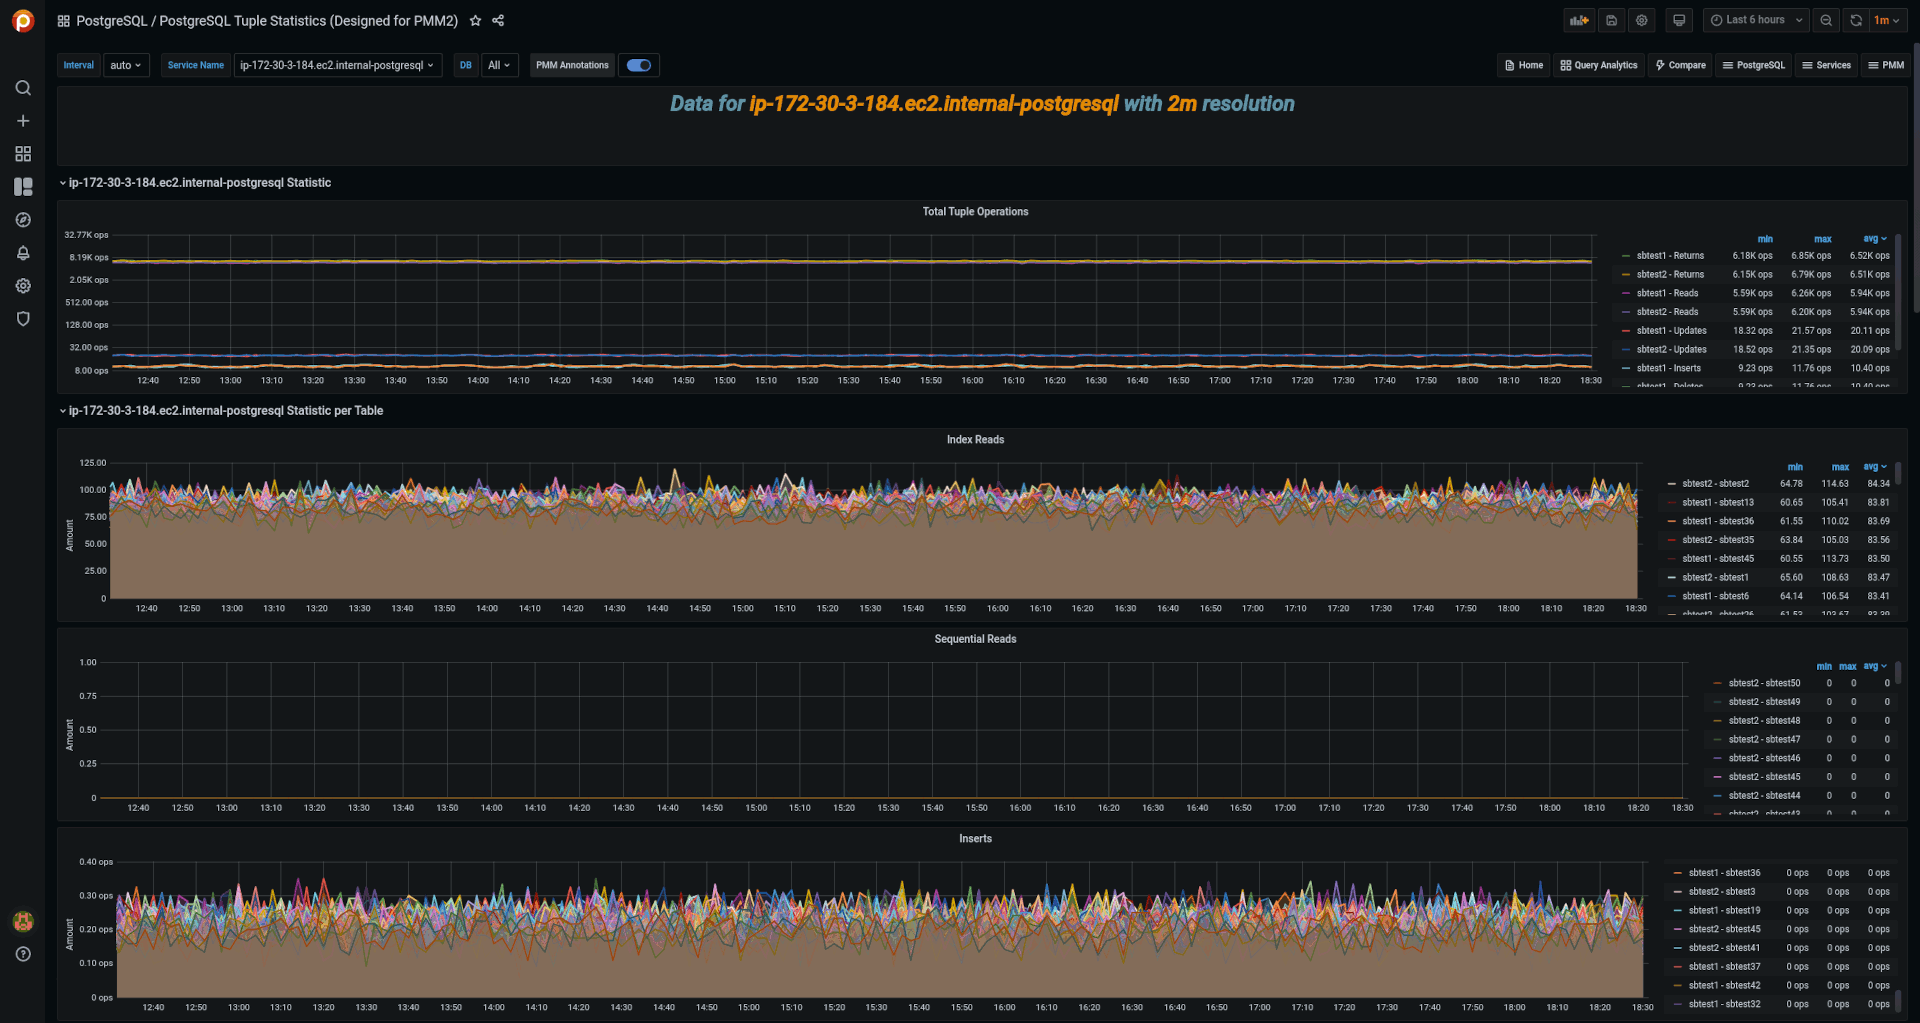Click the sbtest2 - sbtest2 legend color line
The width and height of the screenshot is (1920, 1023).
tap(1672, 484)
